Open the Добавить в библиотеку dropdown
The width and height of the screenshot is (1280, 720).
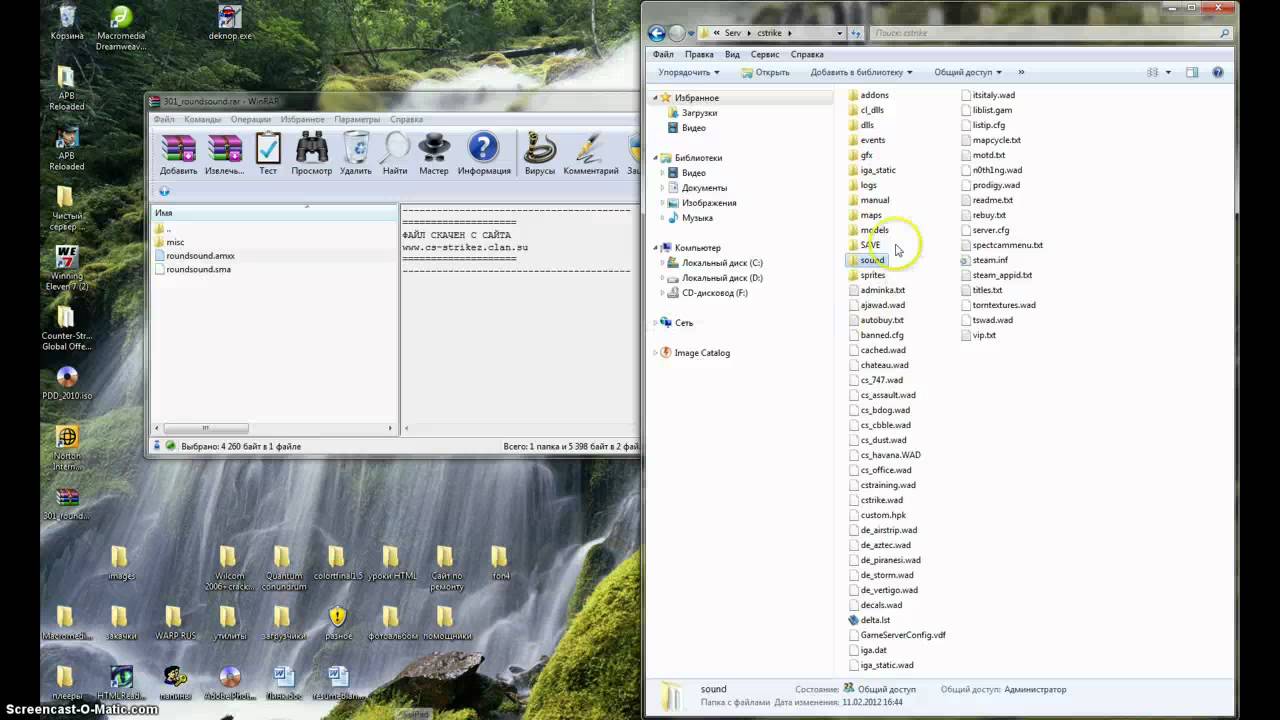[861, 72]
